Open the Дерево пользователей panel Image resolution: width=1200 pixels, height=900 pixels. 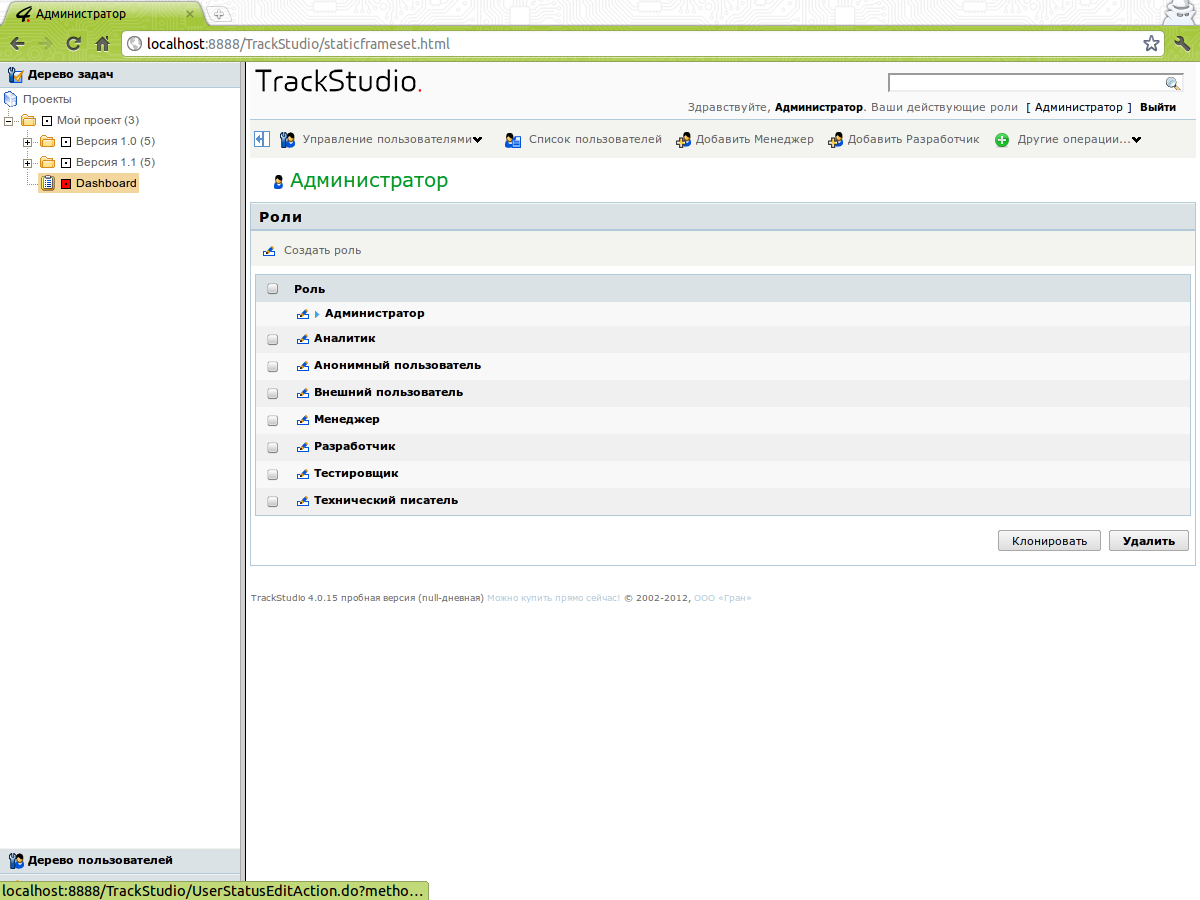pyautogui.click(x=100, y=860)
